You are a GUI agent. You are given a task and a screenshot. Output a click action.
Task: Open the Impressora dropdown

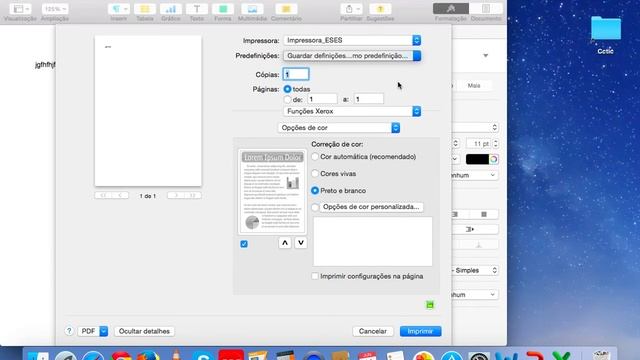352,40
